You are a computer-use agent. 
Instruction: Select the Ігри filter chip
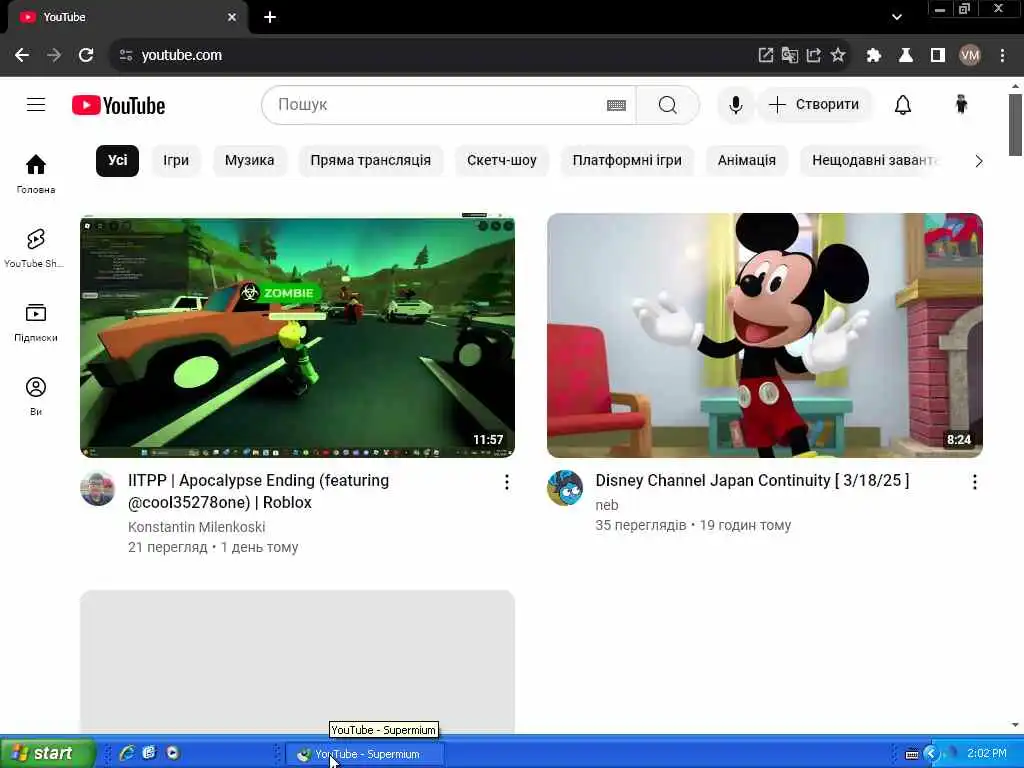(x=176, y=161)
